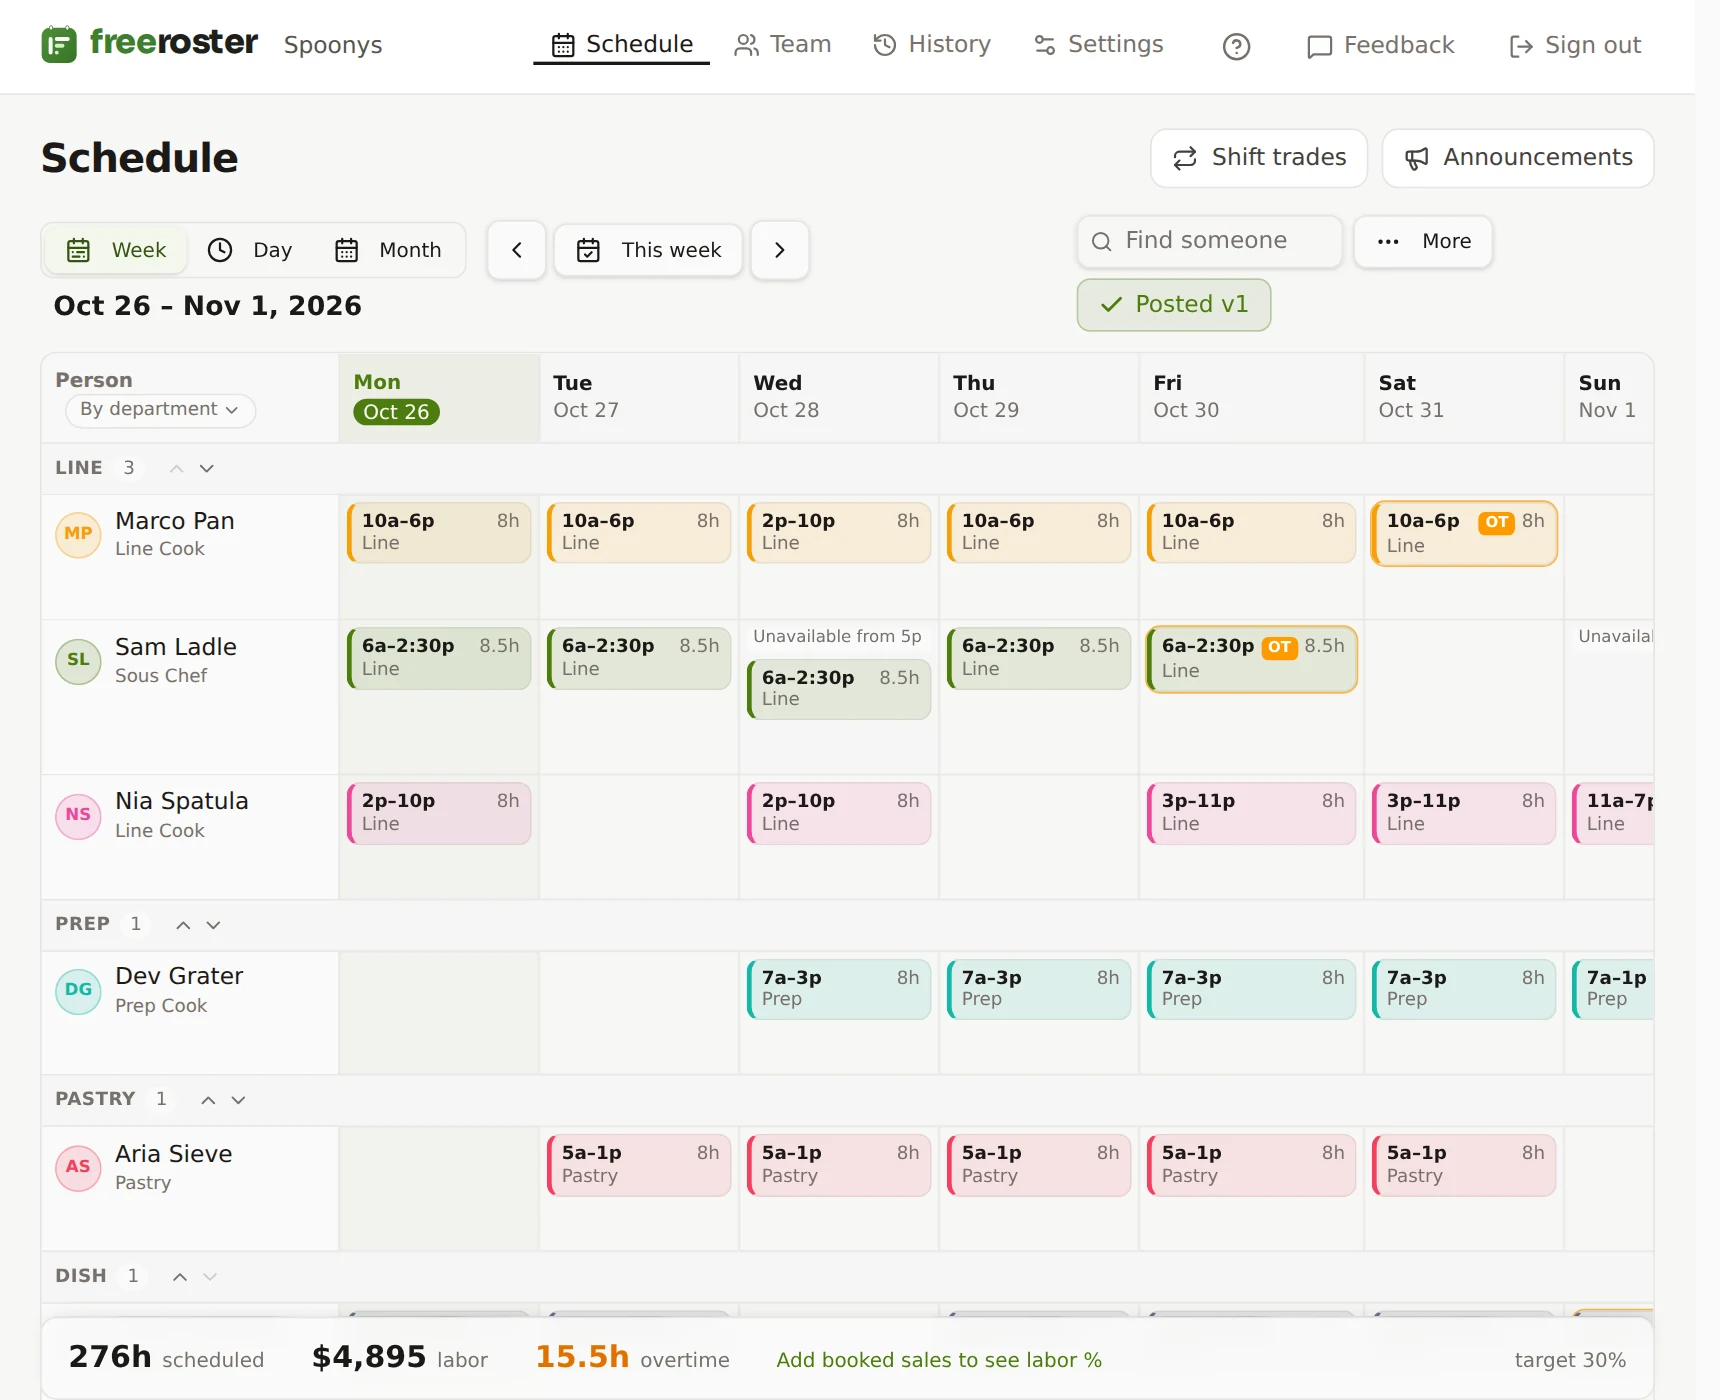Screen dimensions: 1720x1400
Task: Click Add booked sales to see labor %
Action: pos(939,1360)
